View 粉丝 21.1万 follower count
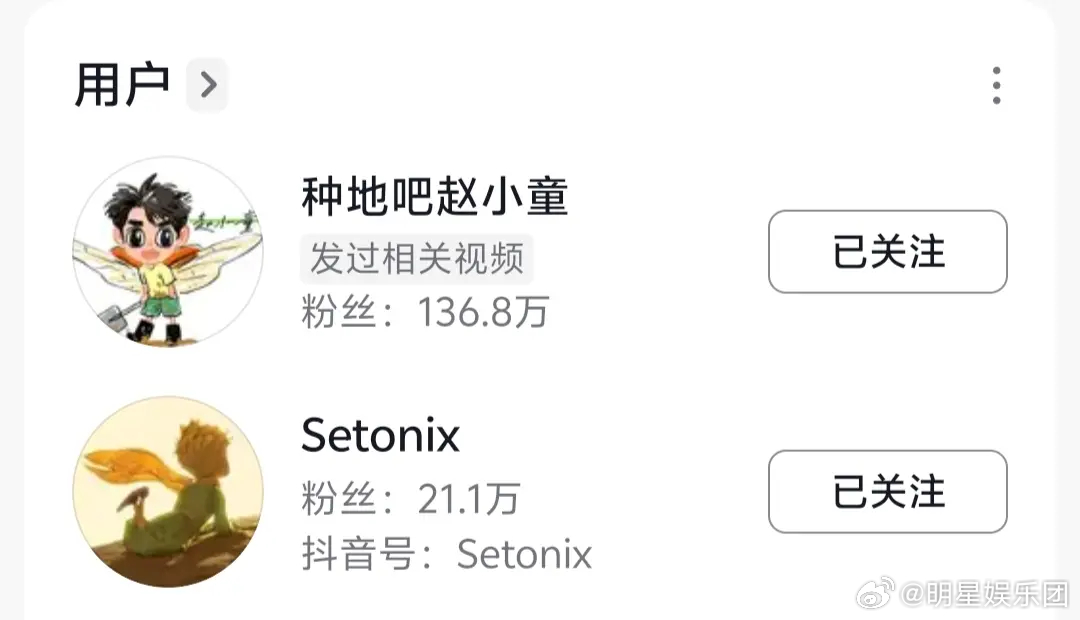Image resolution: width=1080 pixels, height=620 pixels. click(411, 498)
